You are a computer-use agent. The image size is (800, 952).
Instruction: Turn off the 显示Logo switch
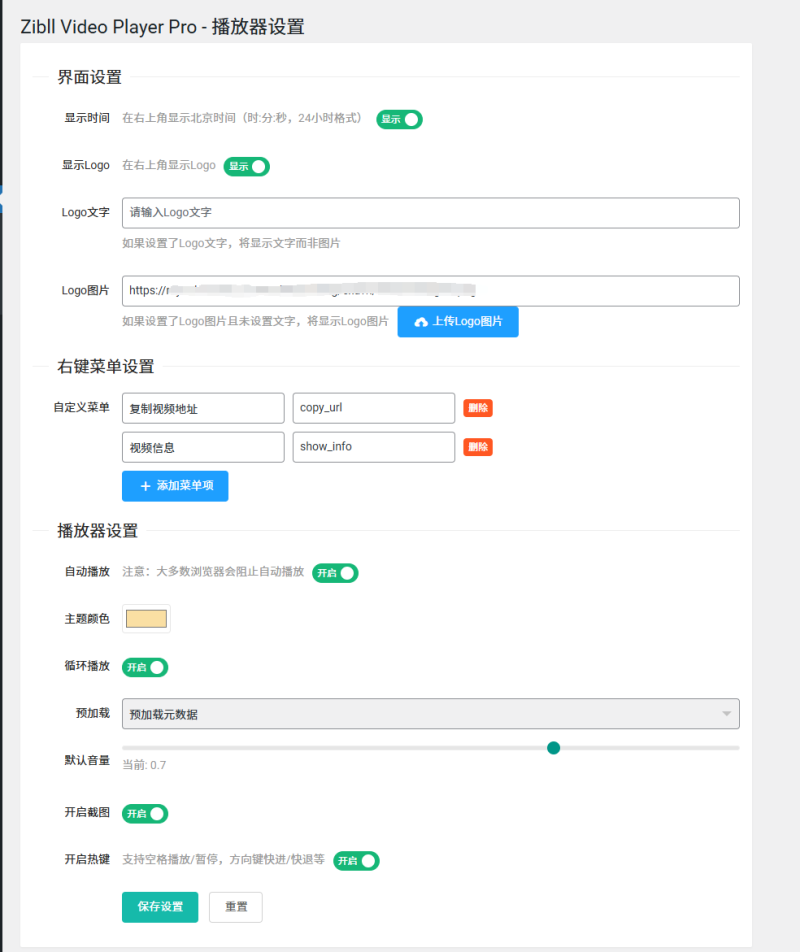click(246, 166)
